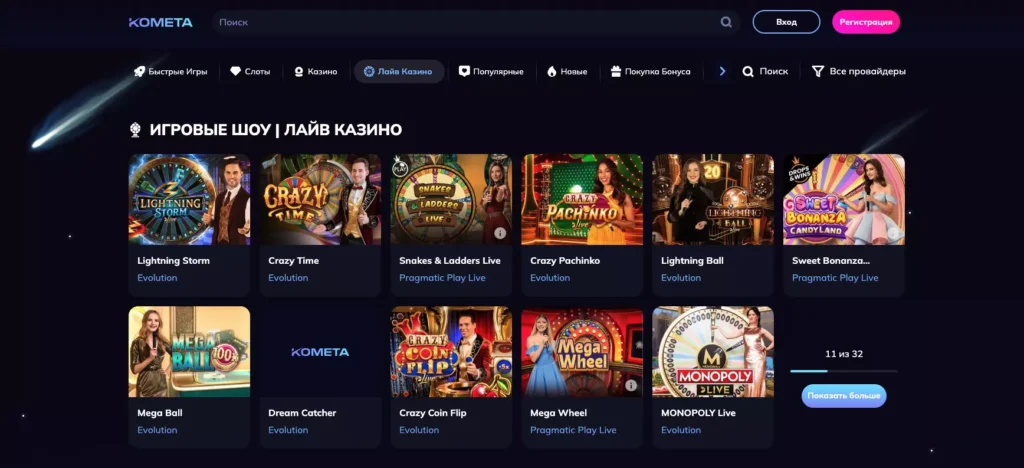Click info icon on Snakes & Ladders Live
This screenshot has height=468, width=1024.
click(x=500, y=233)
